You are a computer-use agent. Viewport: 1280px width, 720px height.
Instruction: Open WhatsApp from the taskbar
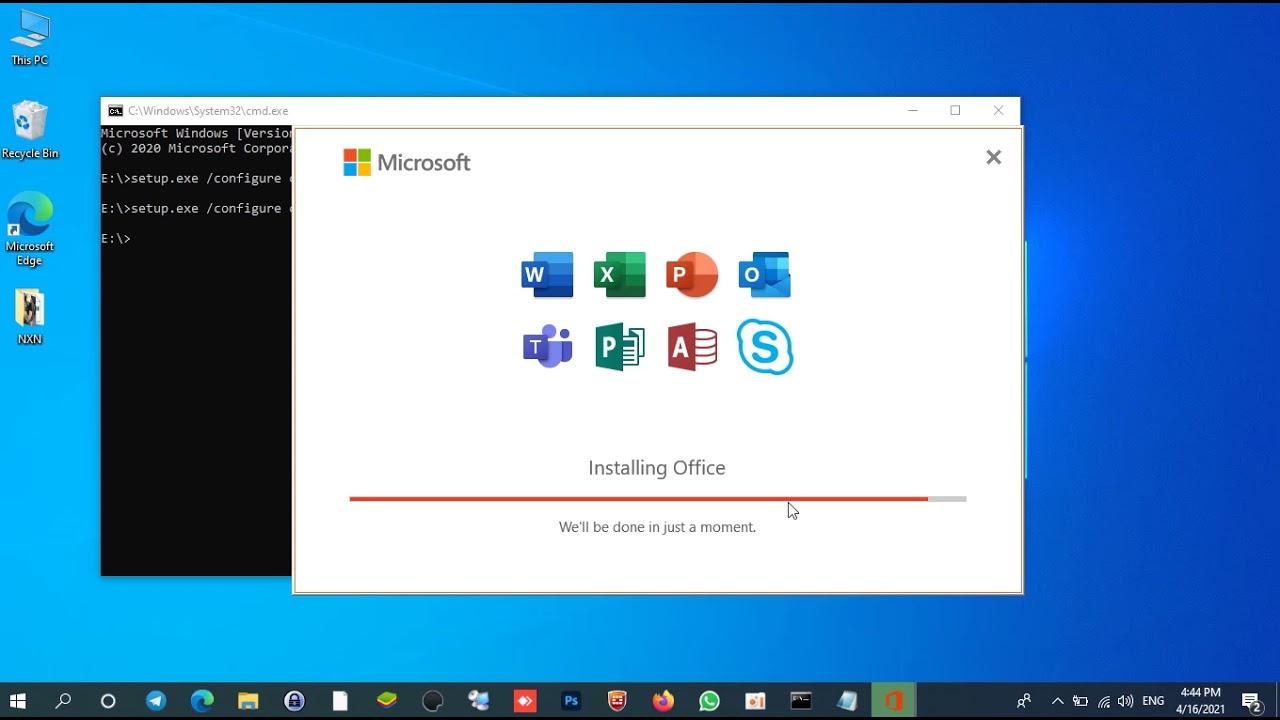[x=709, y=701]
